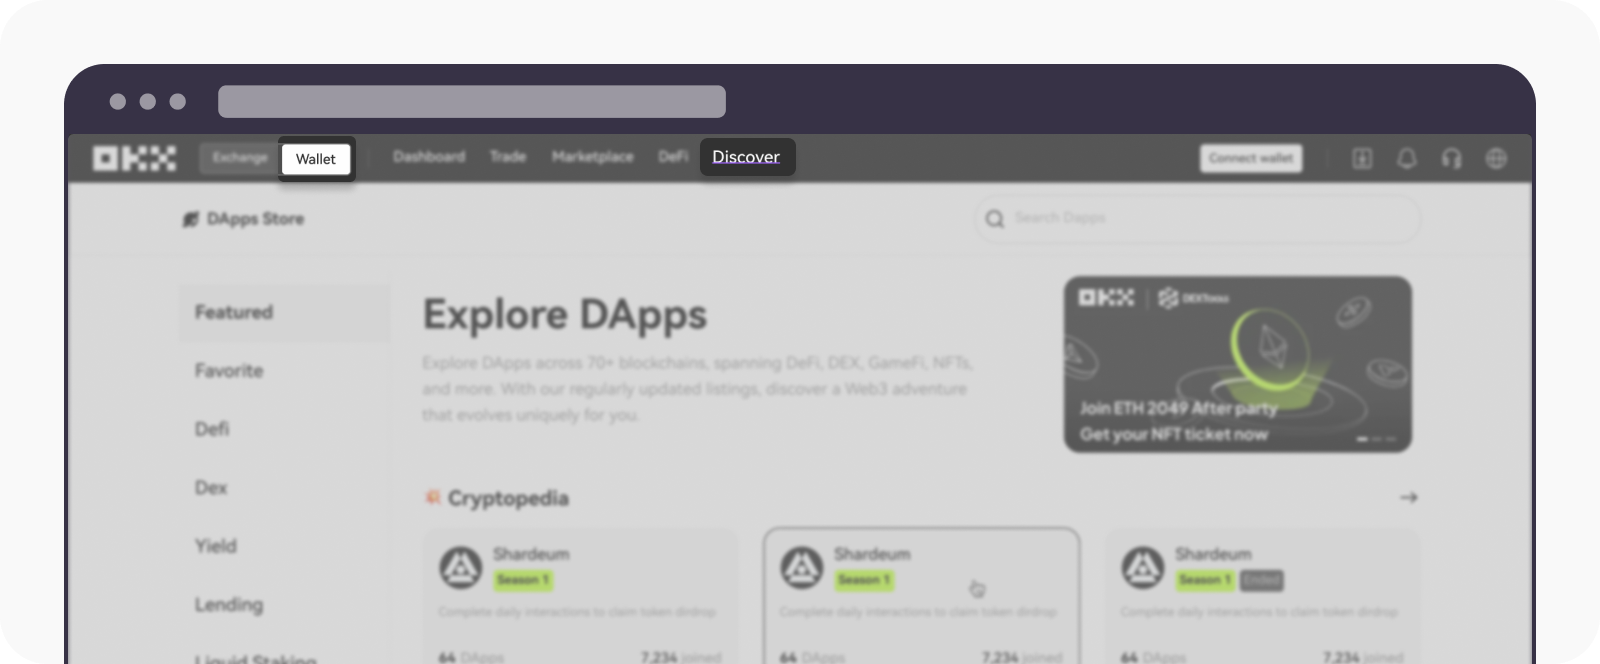Open the notifications bell
Viewport: 1600px width, 664px height.
(x=1407, y=158)
